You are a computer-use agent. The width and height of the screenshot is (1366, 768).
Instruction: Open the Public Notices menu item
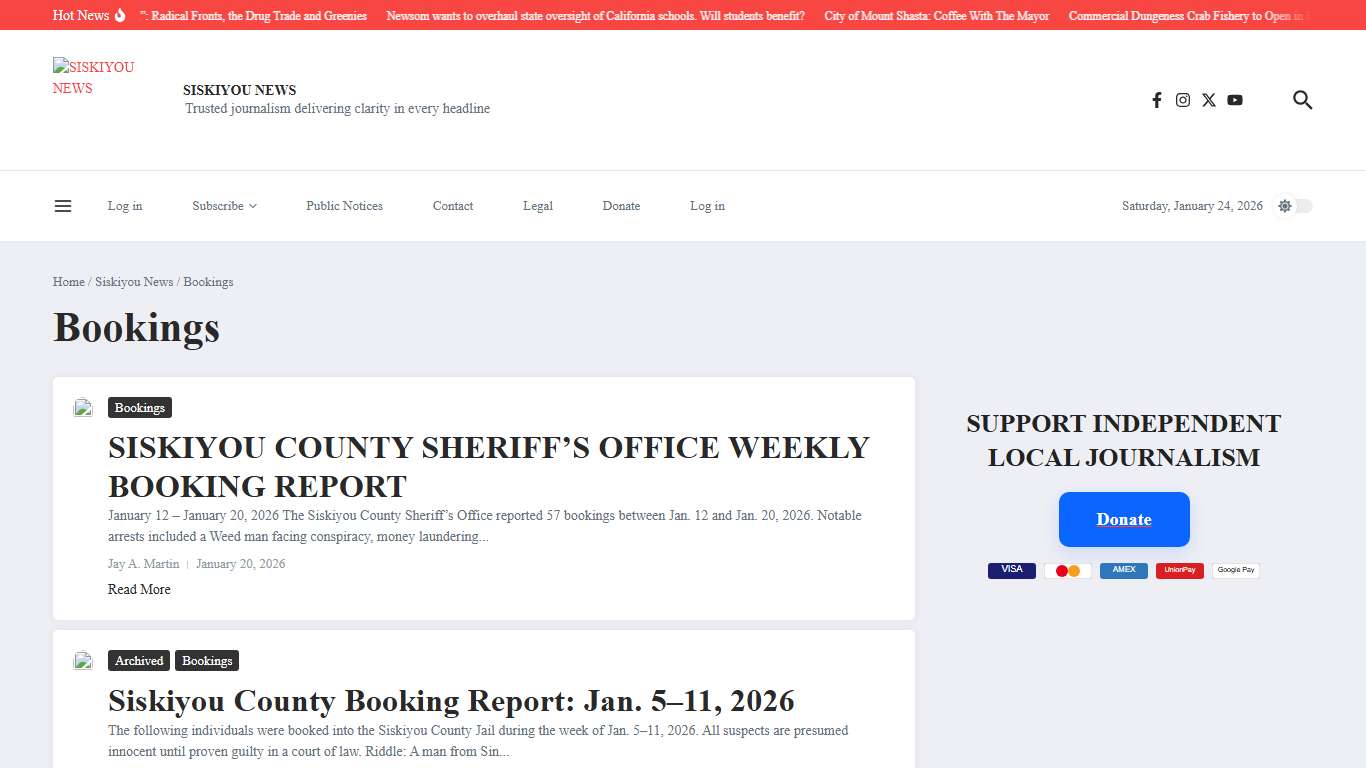coord(344,205)
